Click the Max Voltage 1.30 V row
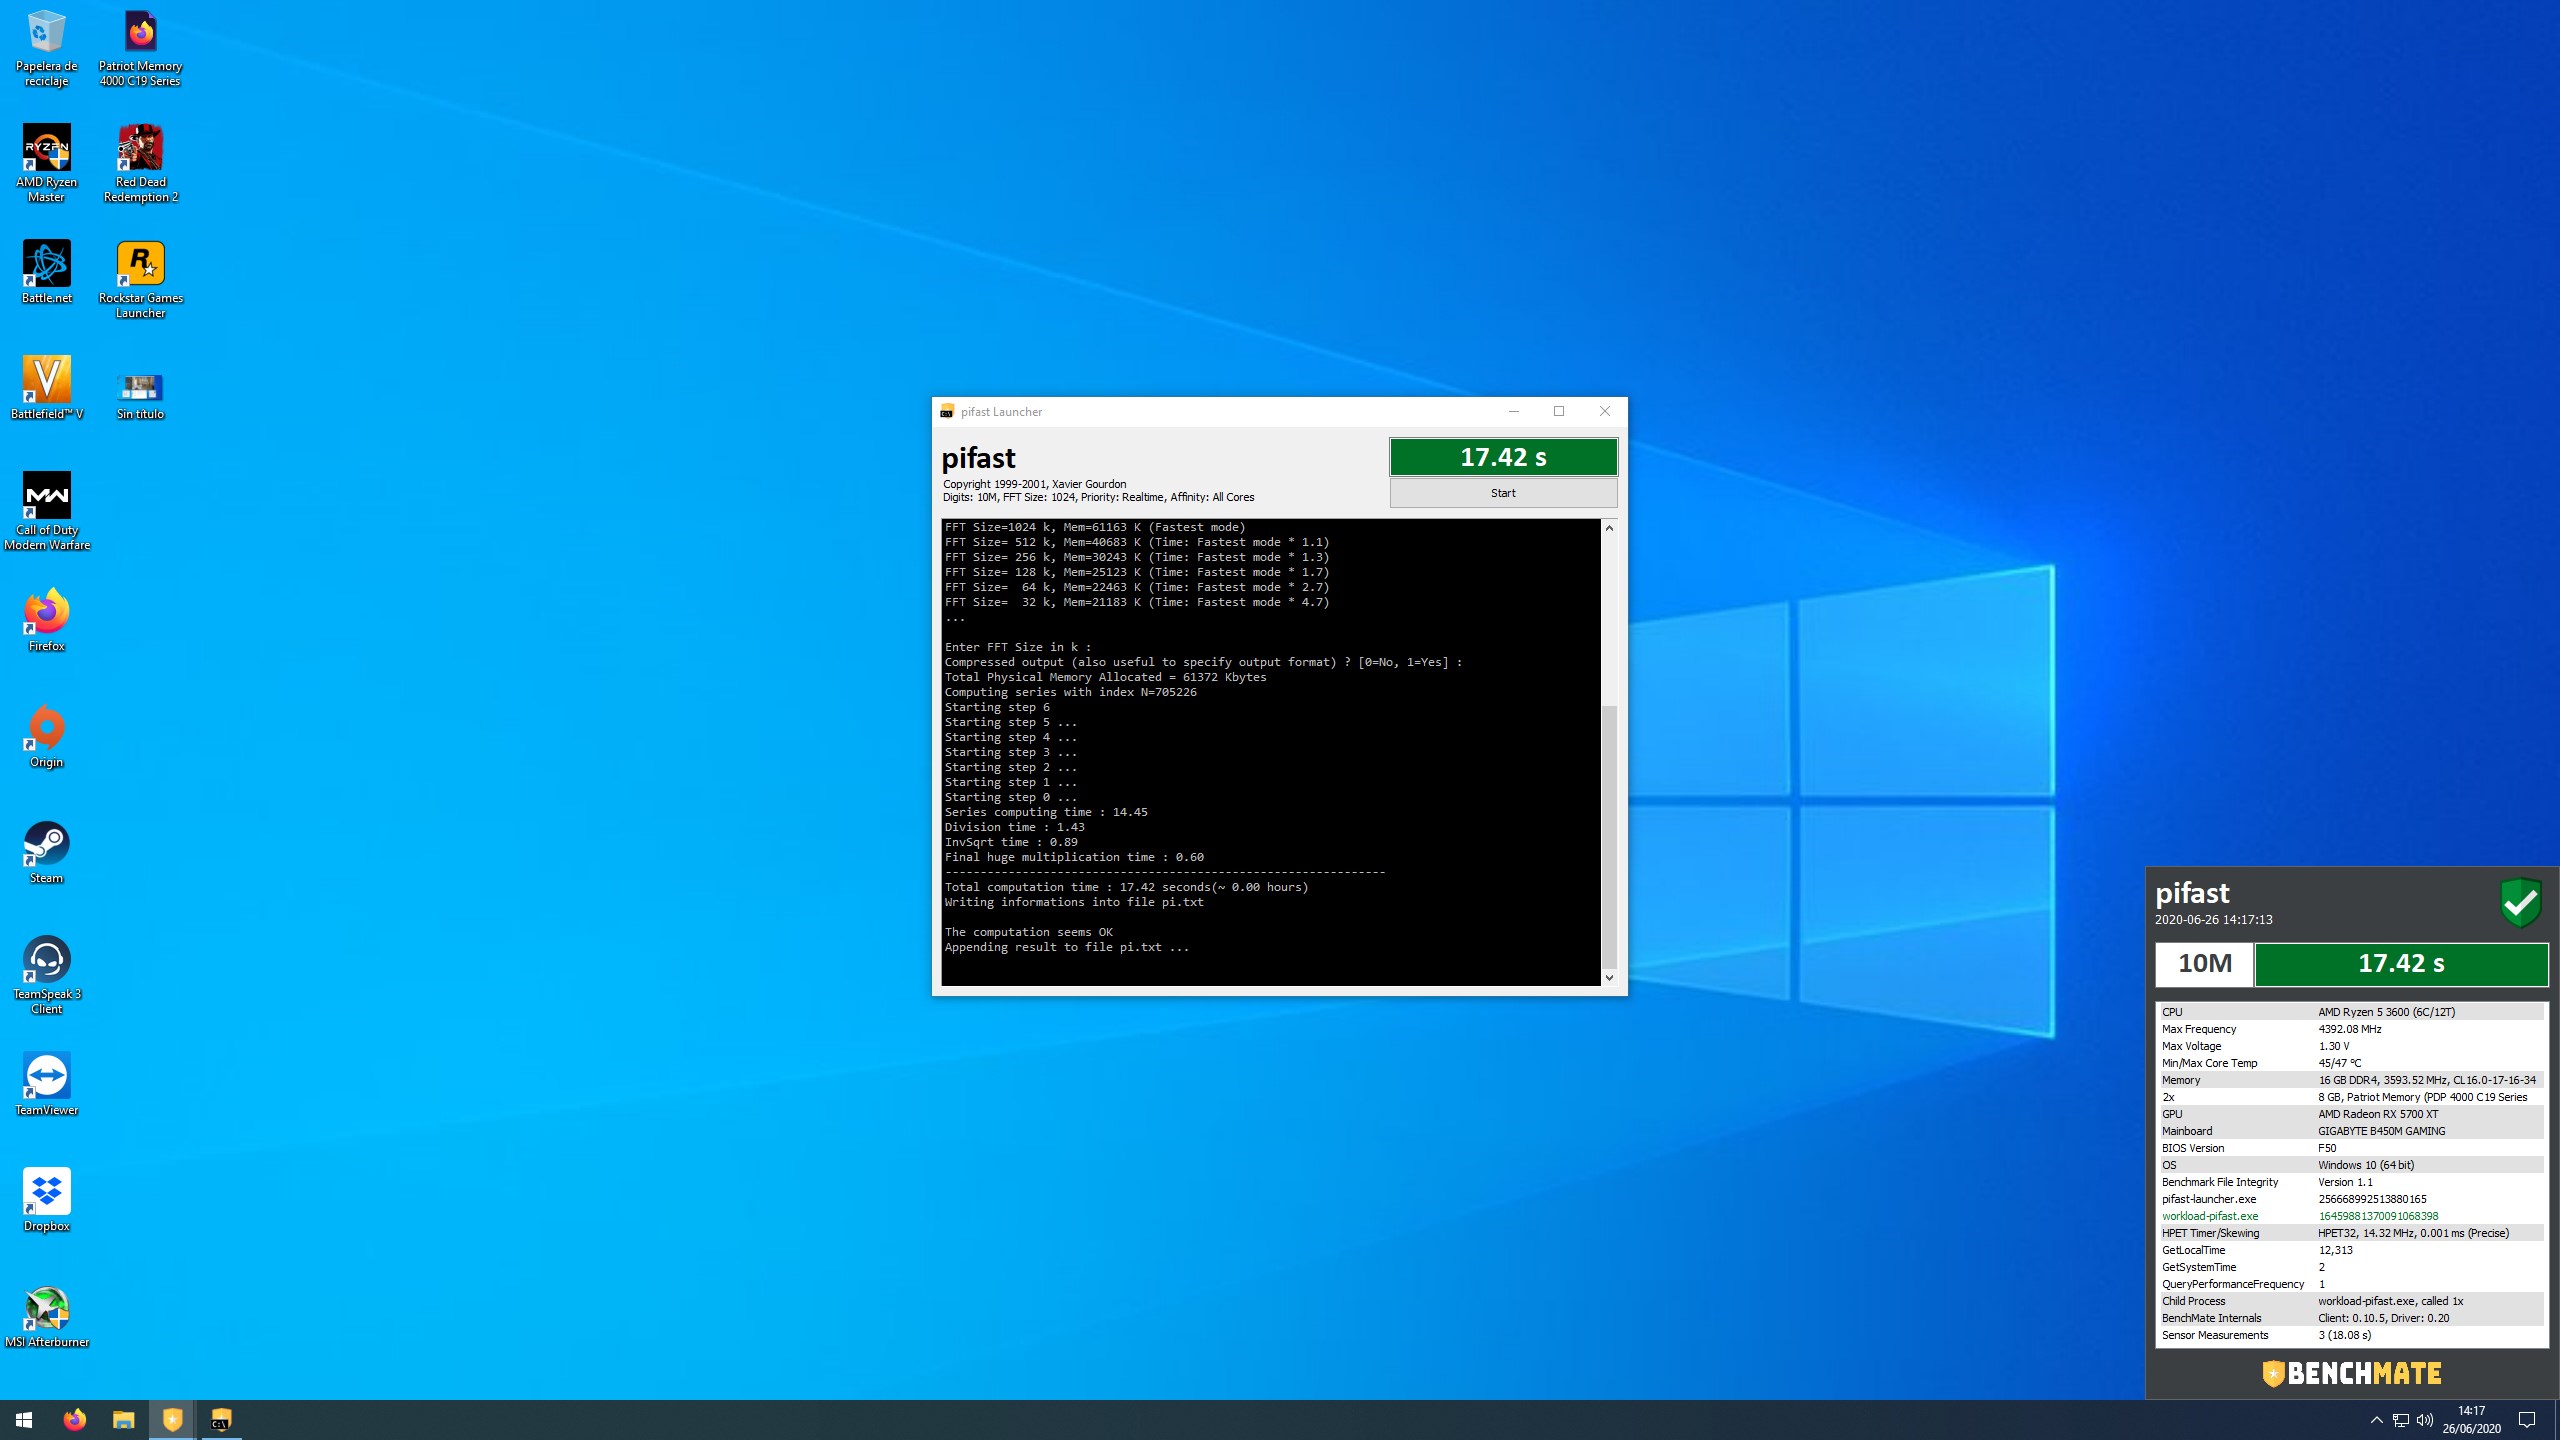Viewport: 2560px width, 1440px height. (2350, 1046)
